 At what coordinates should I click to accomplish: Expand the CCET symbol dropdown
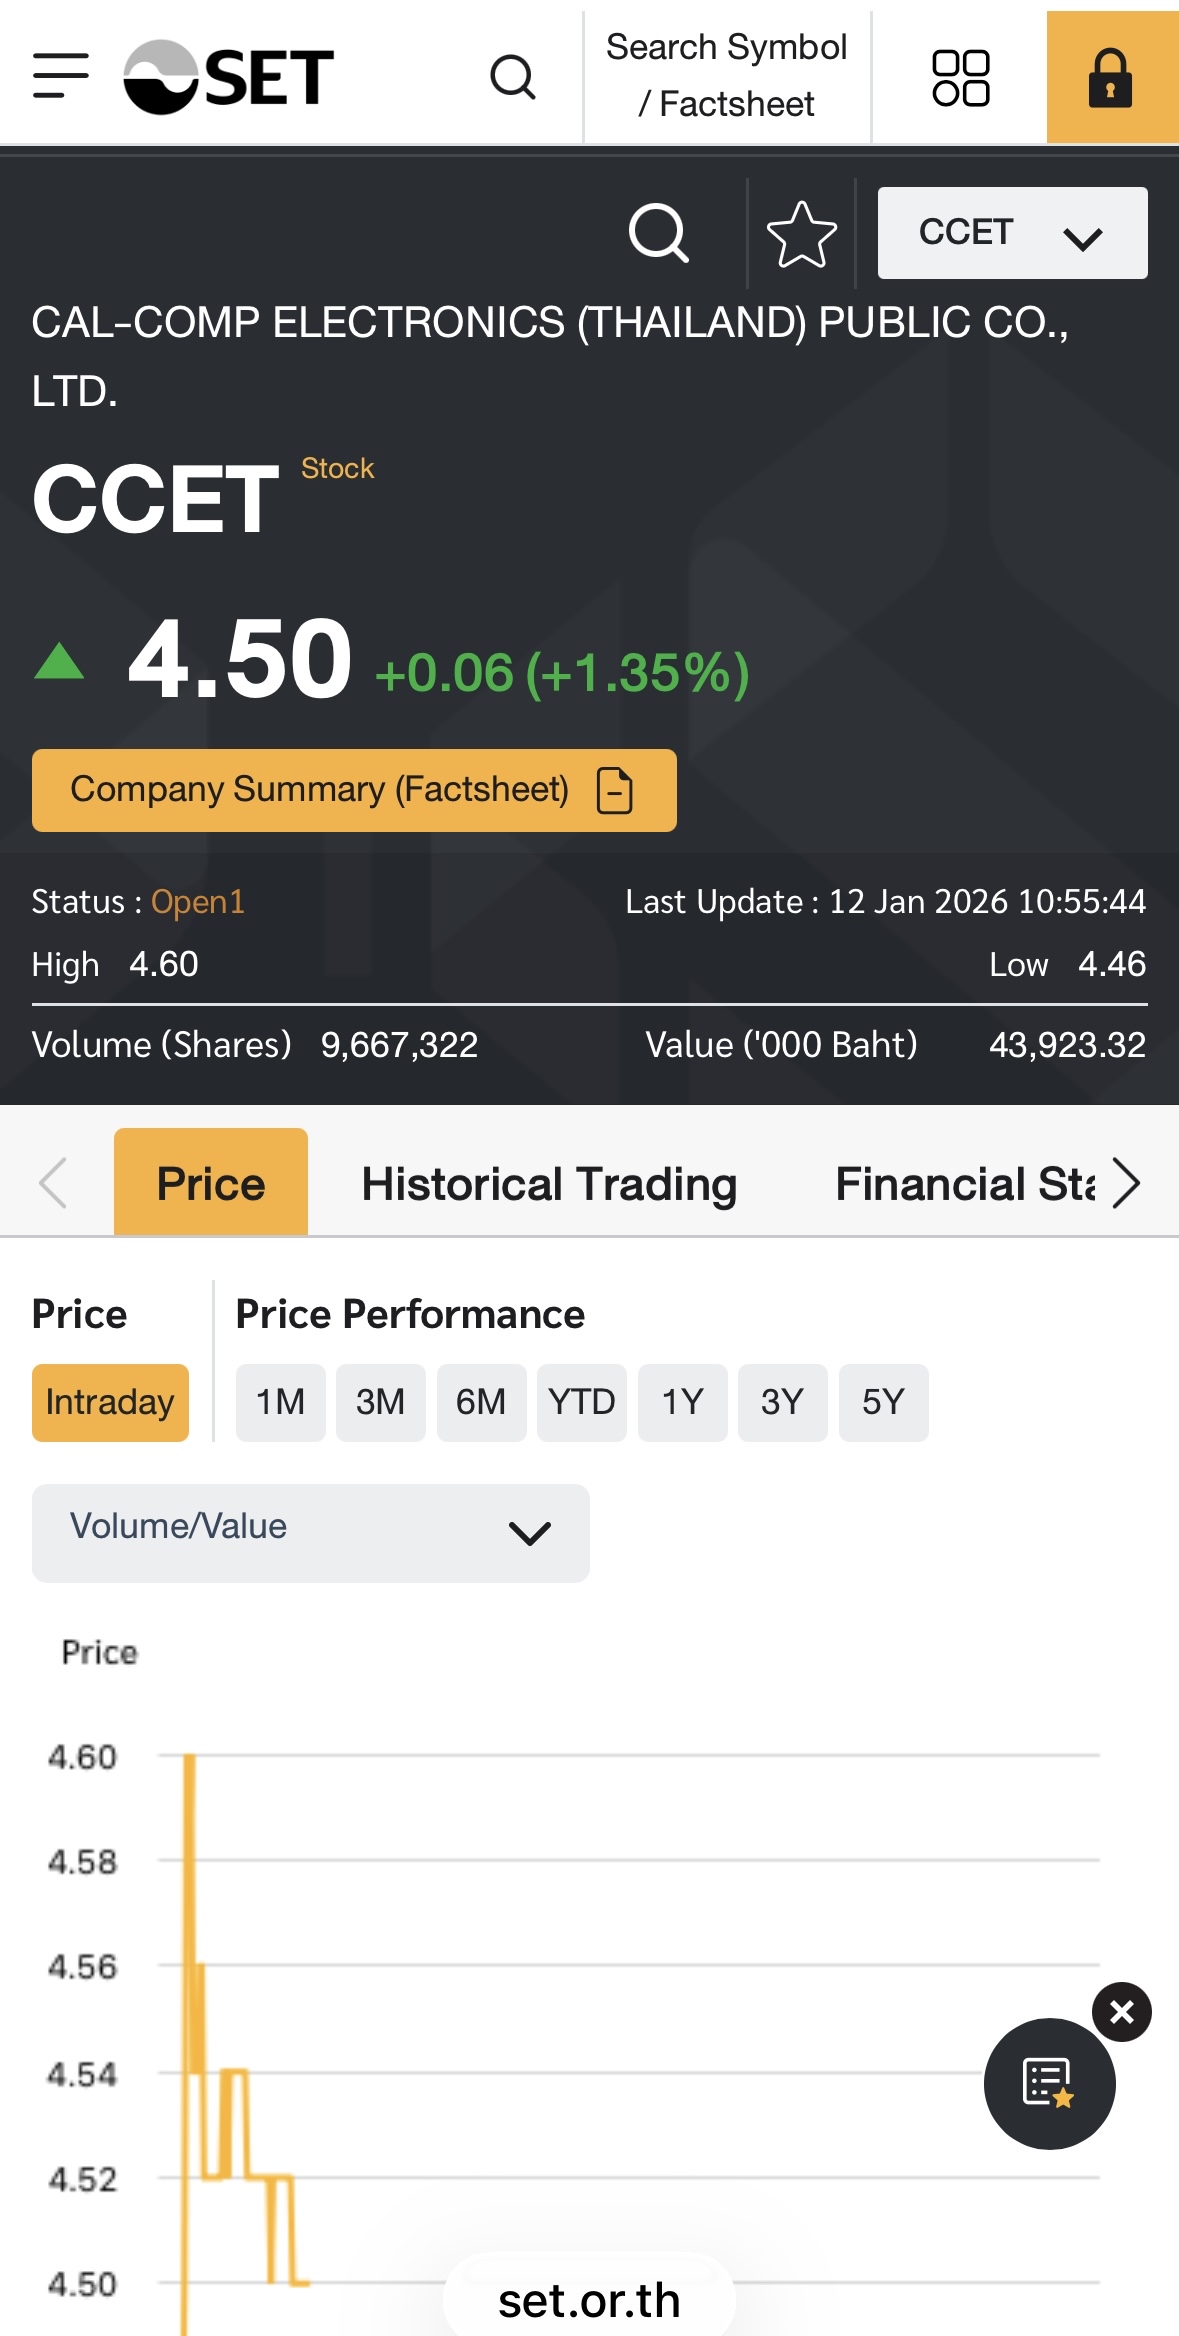pos(1012,233)
